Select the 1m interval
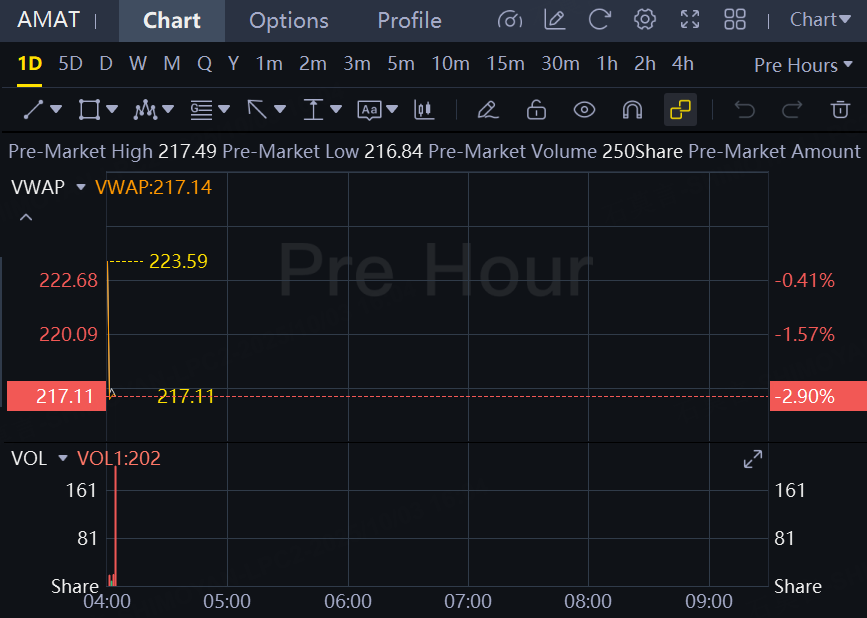This screenshot has height=618, width=867. 269,64
